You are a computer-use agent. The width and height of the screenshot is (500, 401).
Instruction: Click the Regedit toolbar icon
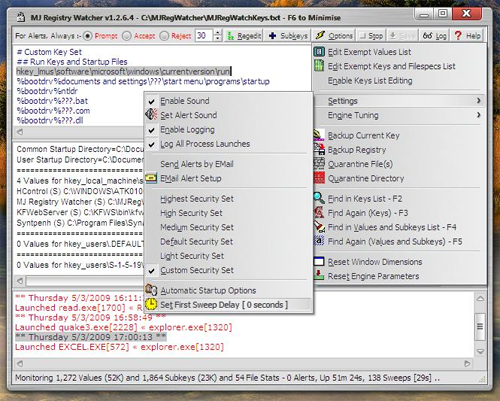tap(230, 36)
